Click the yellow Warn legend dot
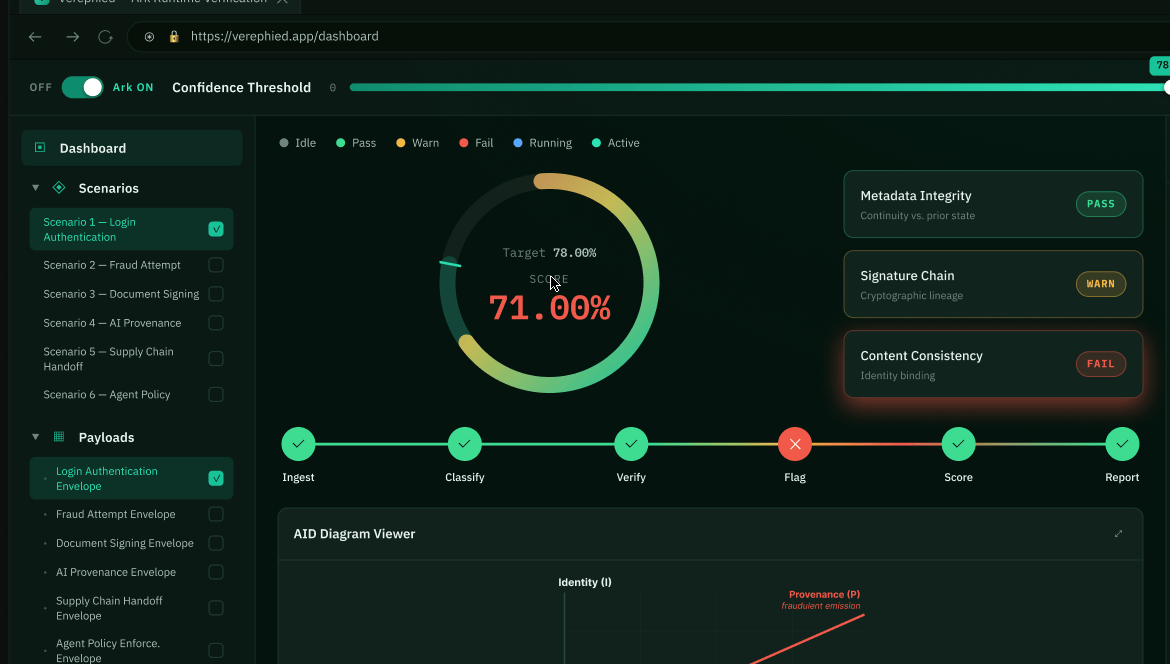1170x664 pixels. click(x=401, y=142)
